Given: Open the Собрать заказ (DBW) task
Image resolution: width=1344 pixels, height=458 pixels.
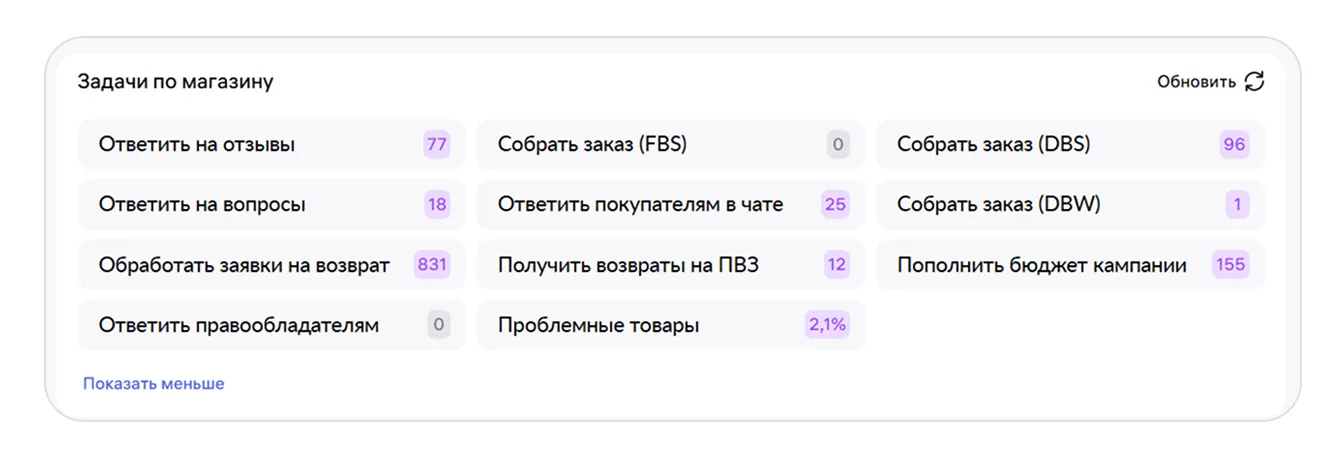Looking at the screenshot, I should pyautogui.click(x=1071, y=205).
